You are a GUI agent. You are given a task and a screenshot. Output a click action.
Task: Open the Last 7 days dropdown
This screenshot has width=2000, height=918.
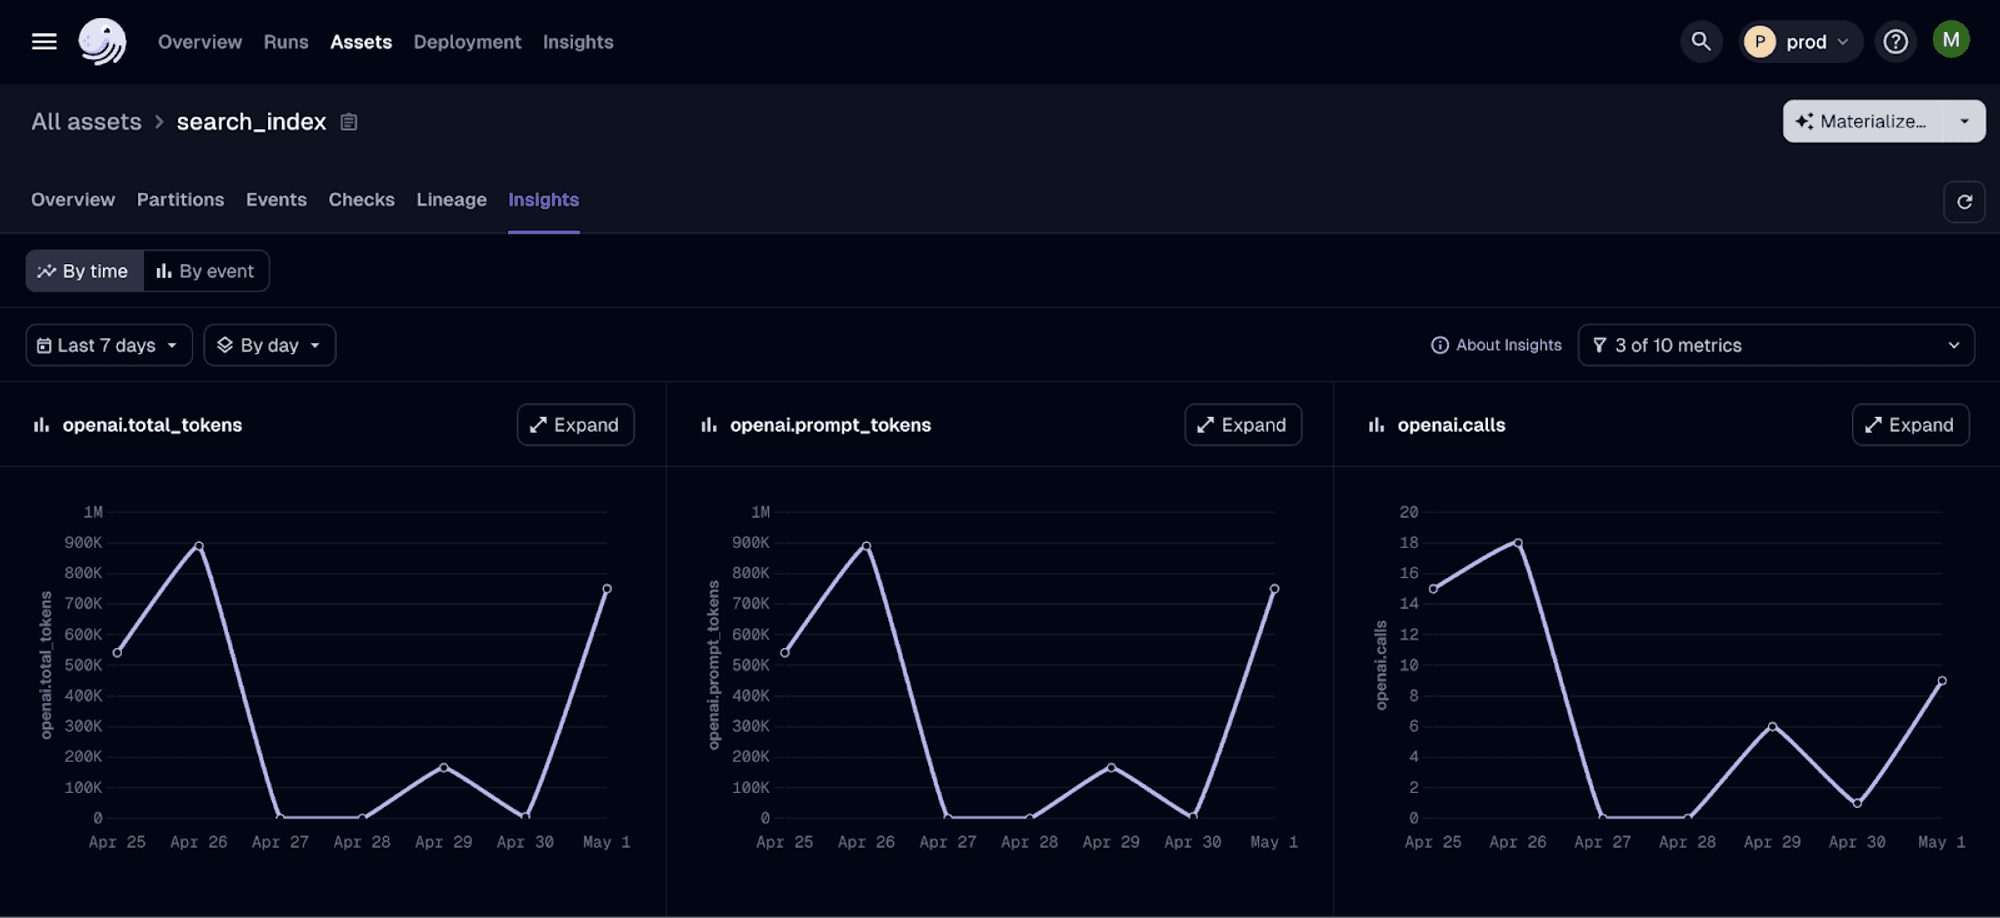[x=109, y=345]
